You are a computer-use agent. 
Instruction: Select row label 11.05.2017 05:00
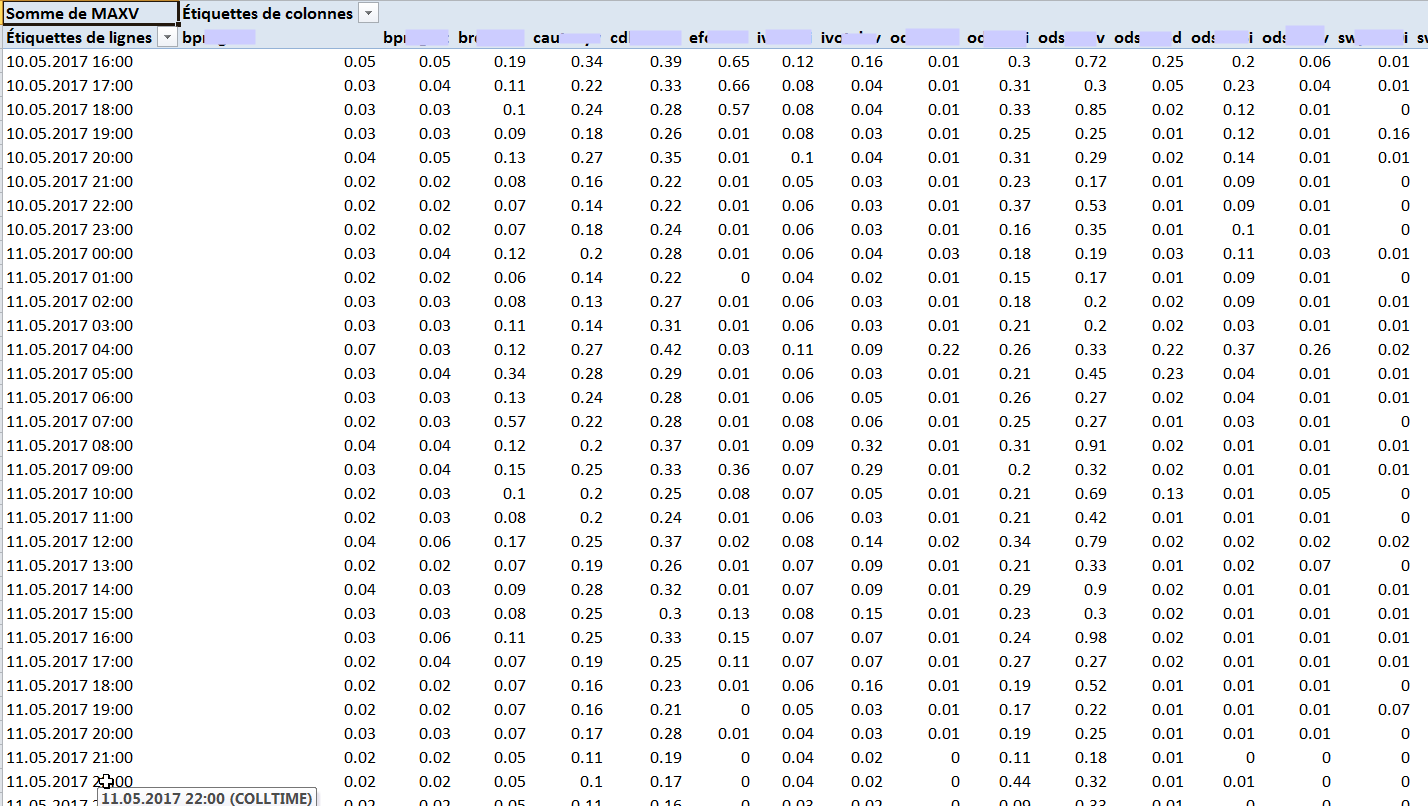[70, 374]
